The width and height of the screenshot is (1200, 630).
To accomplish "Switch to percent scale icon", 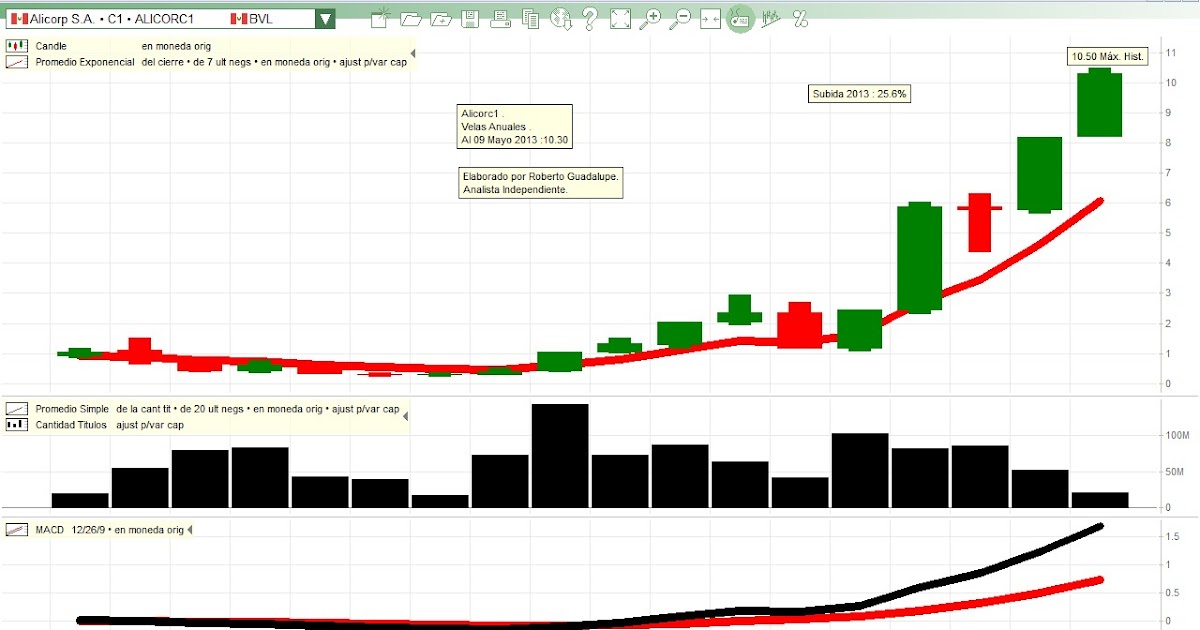I will click(x=800, y=18).
